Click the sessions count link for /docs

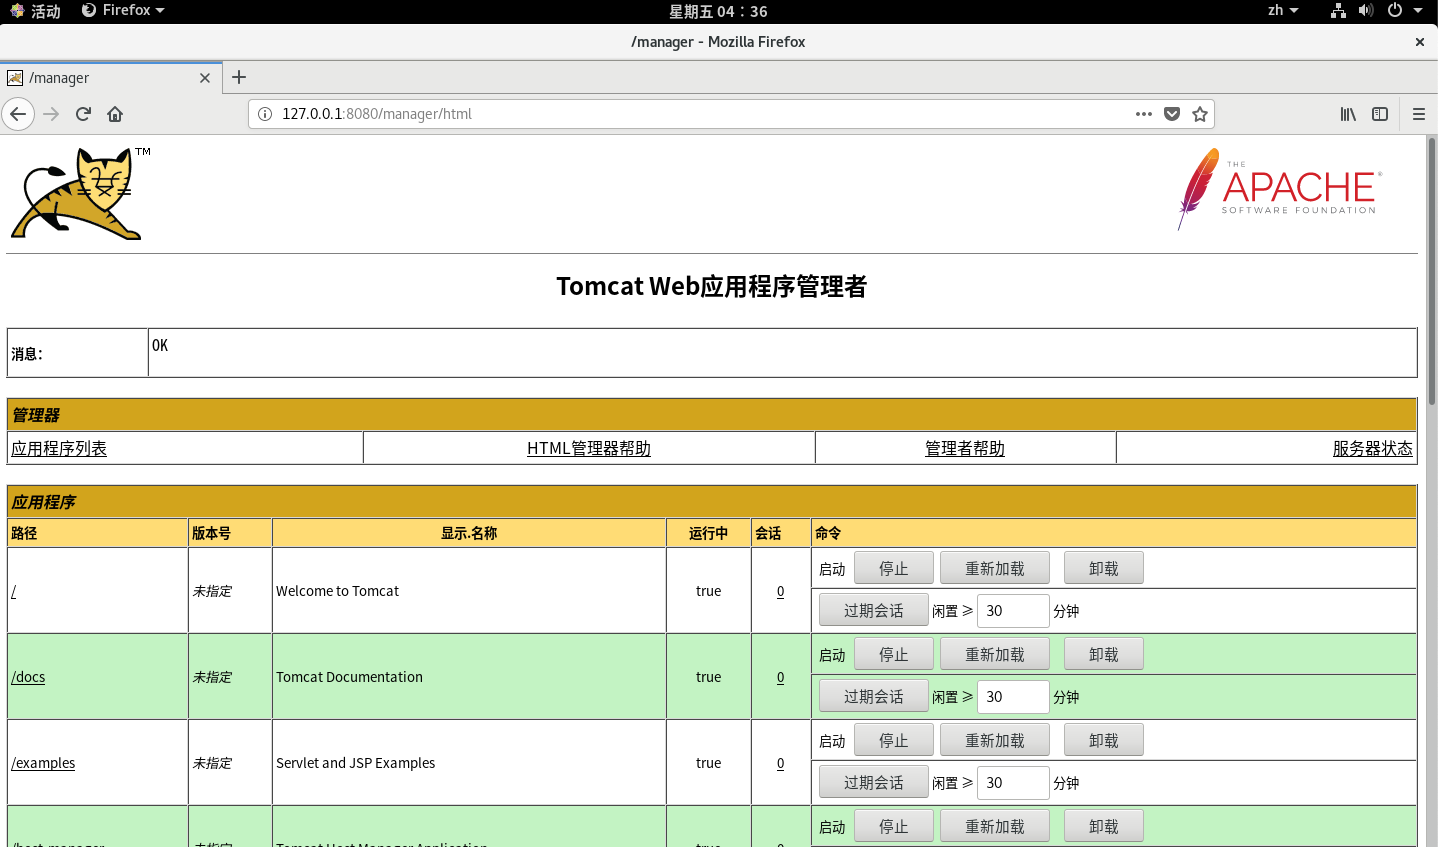780,676
